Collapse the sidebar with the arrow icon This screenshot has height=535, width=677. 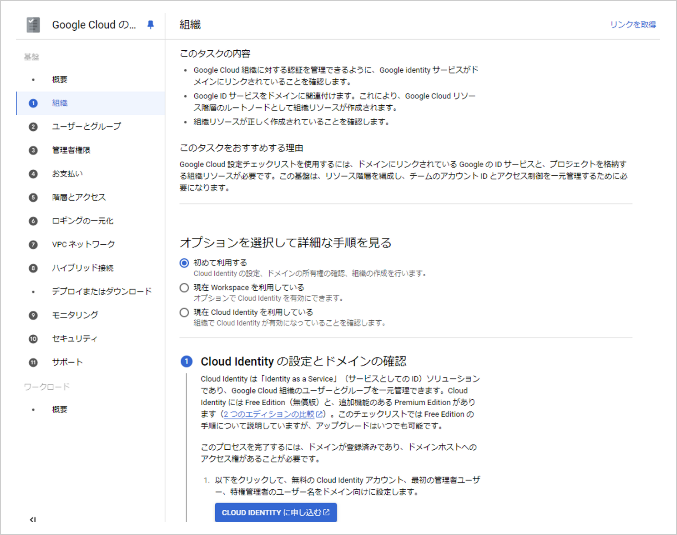33,519
